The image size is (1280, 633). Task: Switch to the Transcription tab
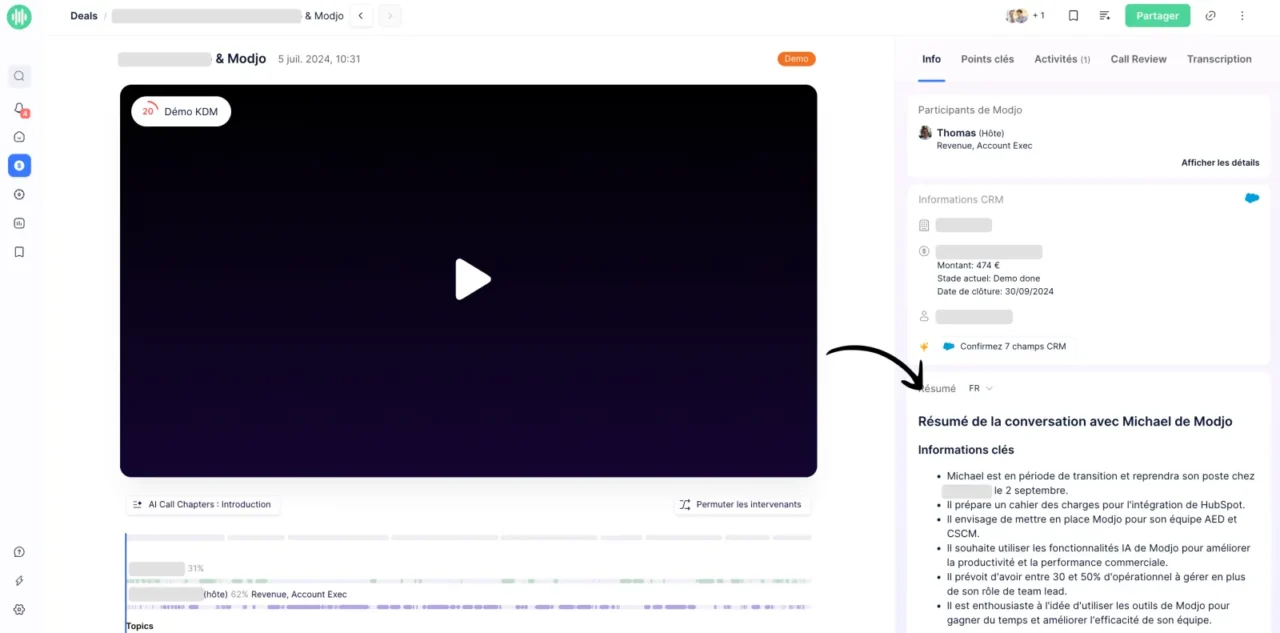[1219, 59]
